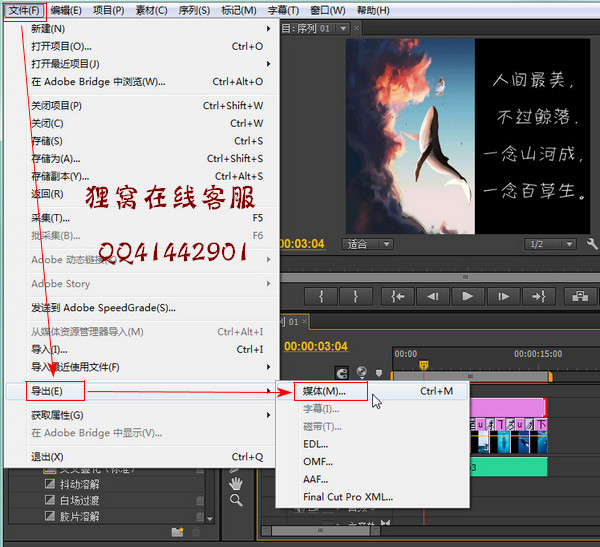Open the 标记(M) menu

click(239, 10)
